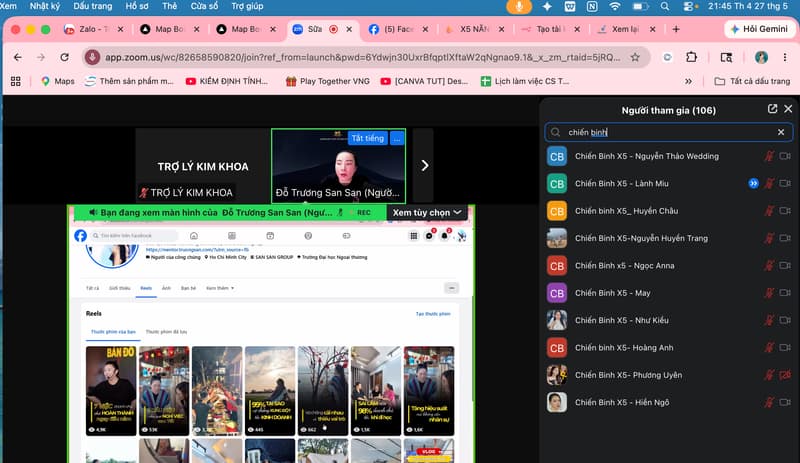This screenshot has width=800, height=463.
Task: Click the orange microphone indicator in menu bar
Action: click(x=519, y=6)
